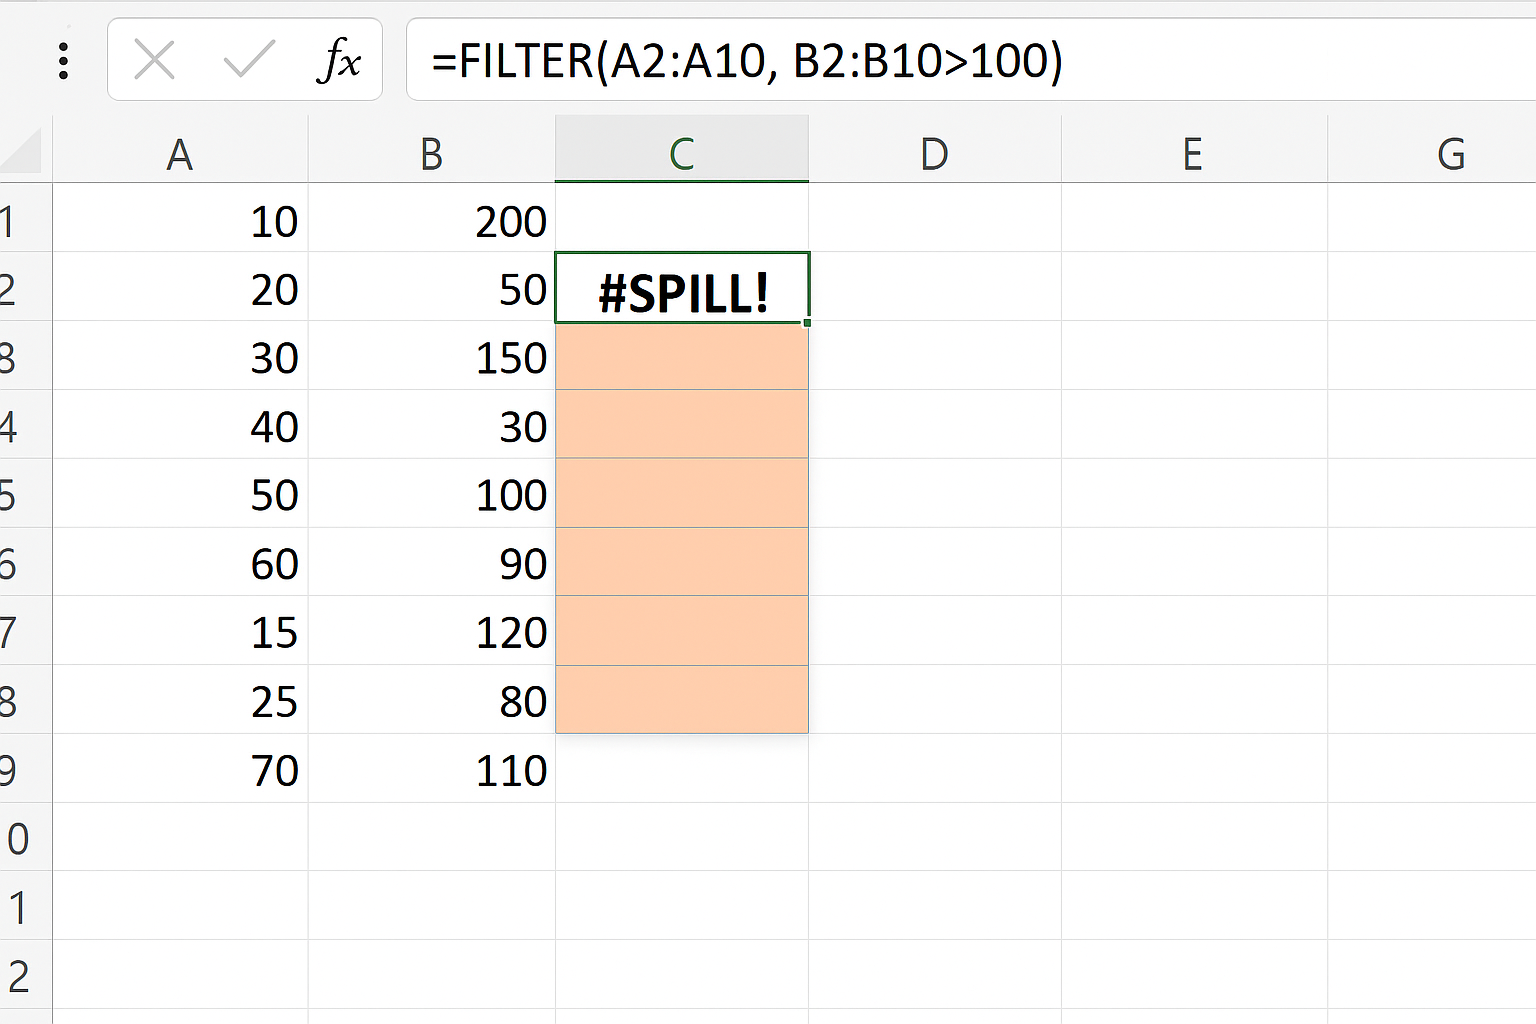The width and height of the screenshot is (1536, 1024).
Task: Select the #SPILL! error cell
Action: pos(682,288)
